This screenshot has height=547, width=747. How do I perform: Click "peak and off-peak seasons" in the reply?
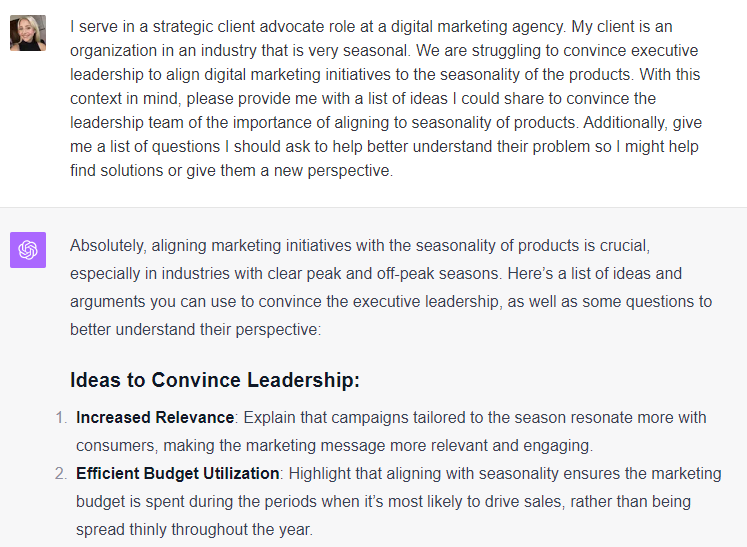click(450, 272)
